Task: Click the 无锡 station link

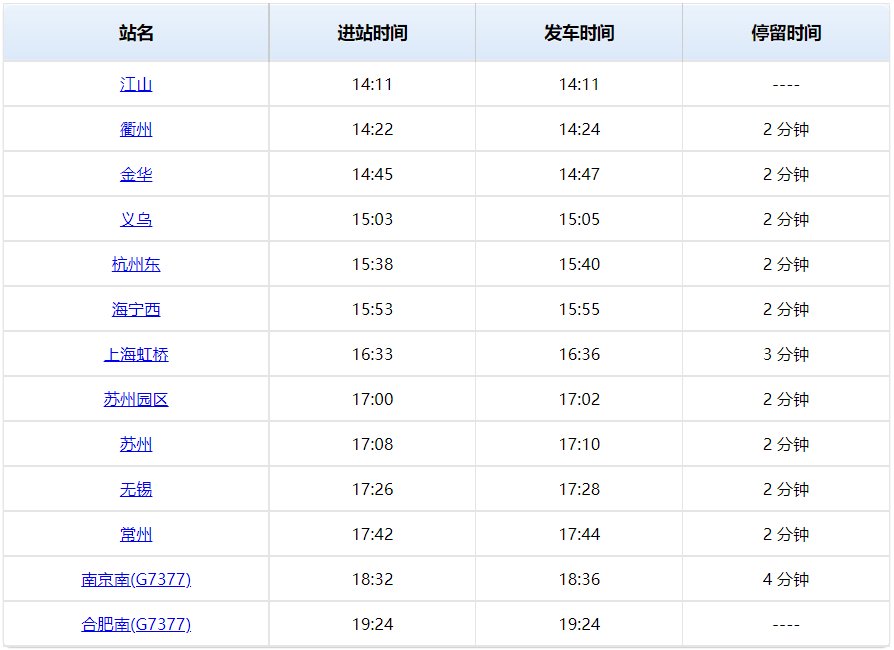Action: point(136,490)
